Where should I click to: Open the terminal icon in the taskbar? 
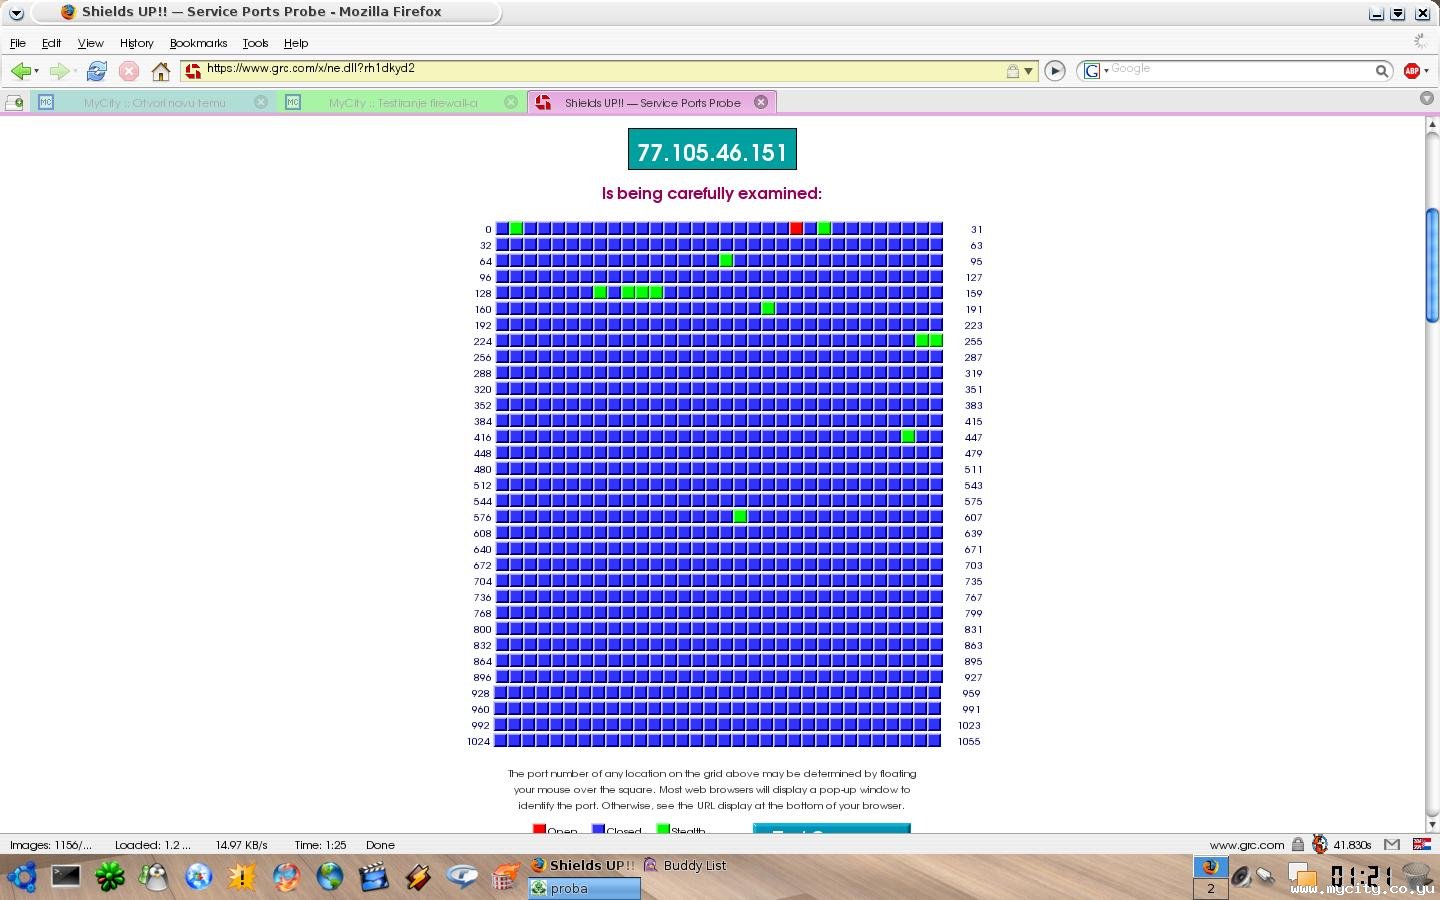(66, 877)
